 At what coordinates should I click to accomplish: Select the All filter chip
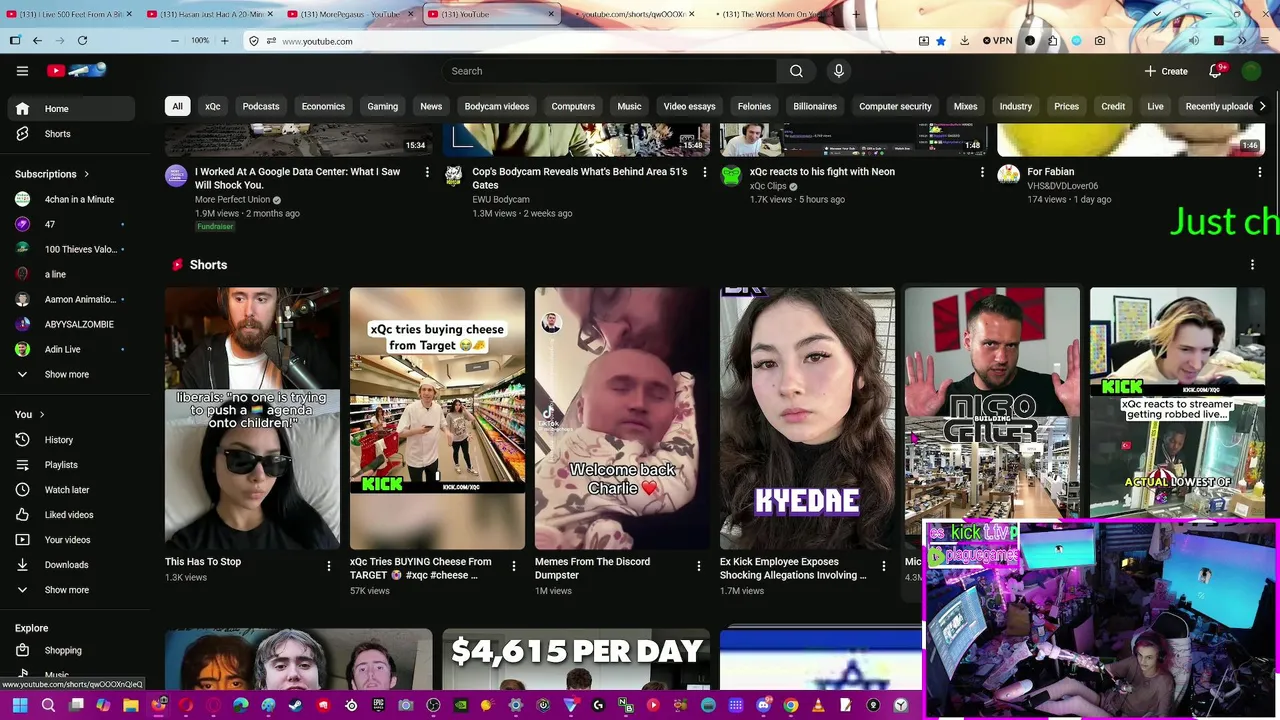coord(177,106)
